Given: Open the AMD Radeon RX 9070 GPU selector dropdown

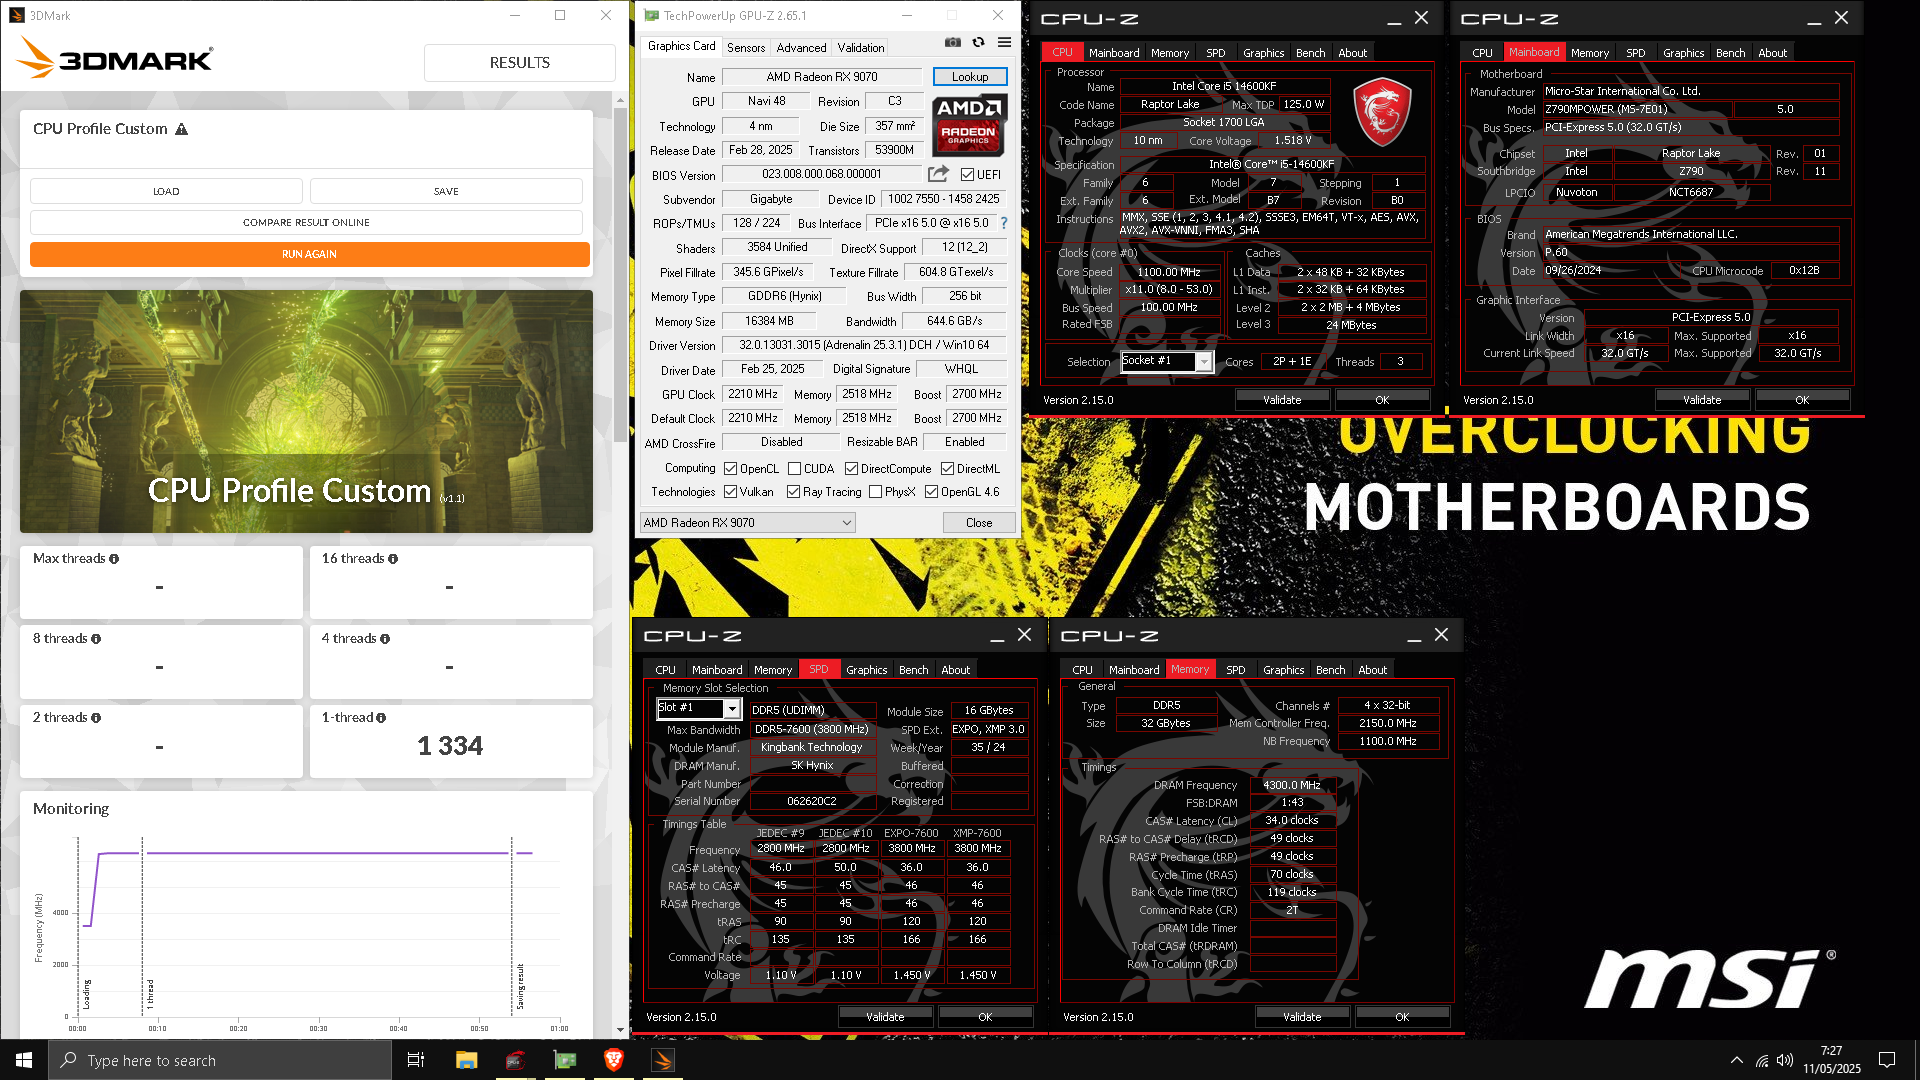Looking at the screenshot, I should (748, 523).
